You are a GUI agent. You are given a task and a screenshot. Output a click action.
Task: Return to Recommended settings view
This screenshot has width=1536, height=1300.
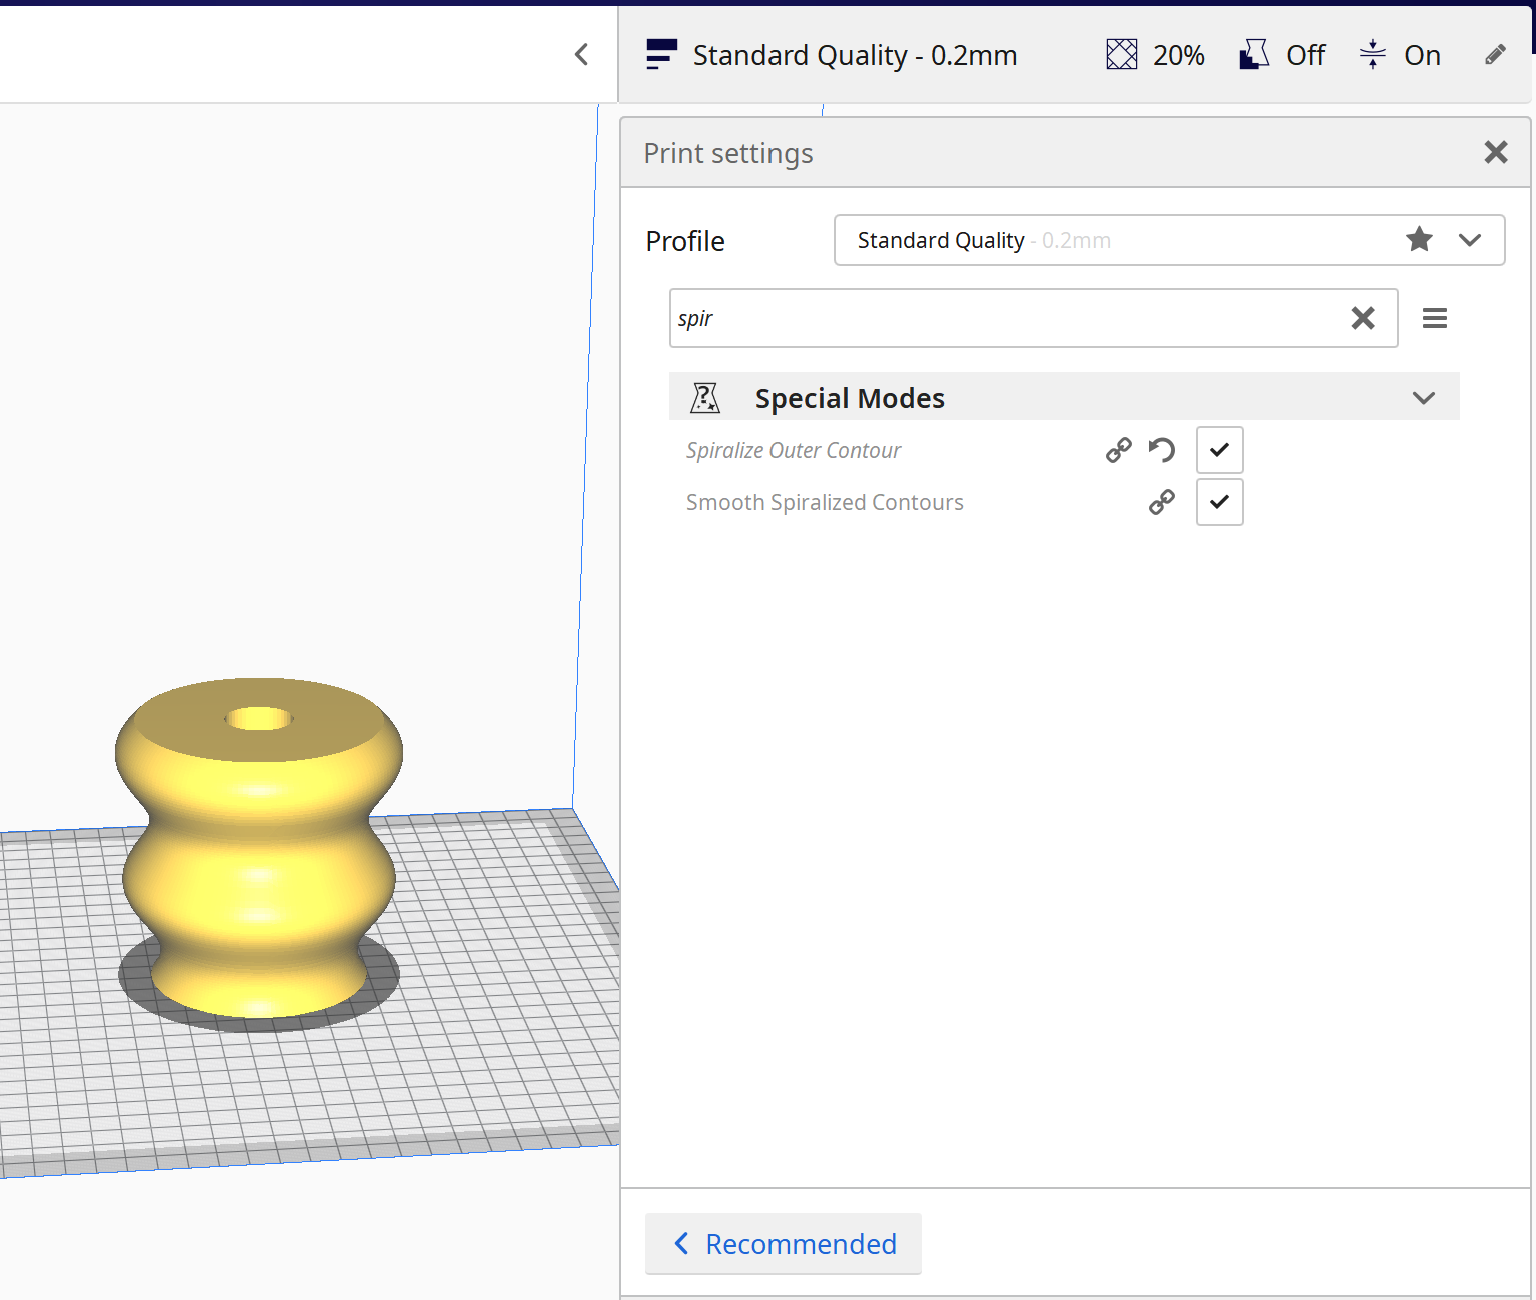[783, 1244]
